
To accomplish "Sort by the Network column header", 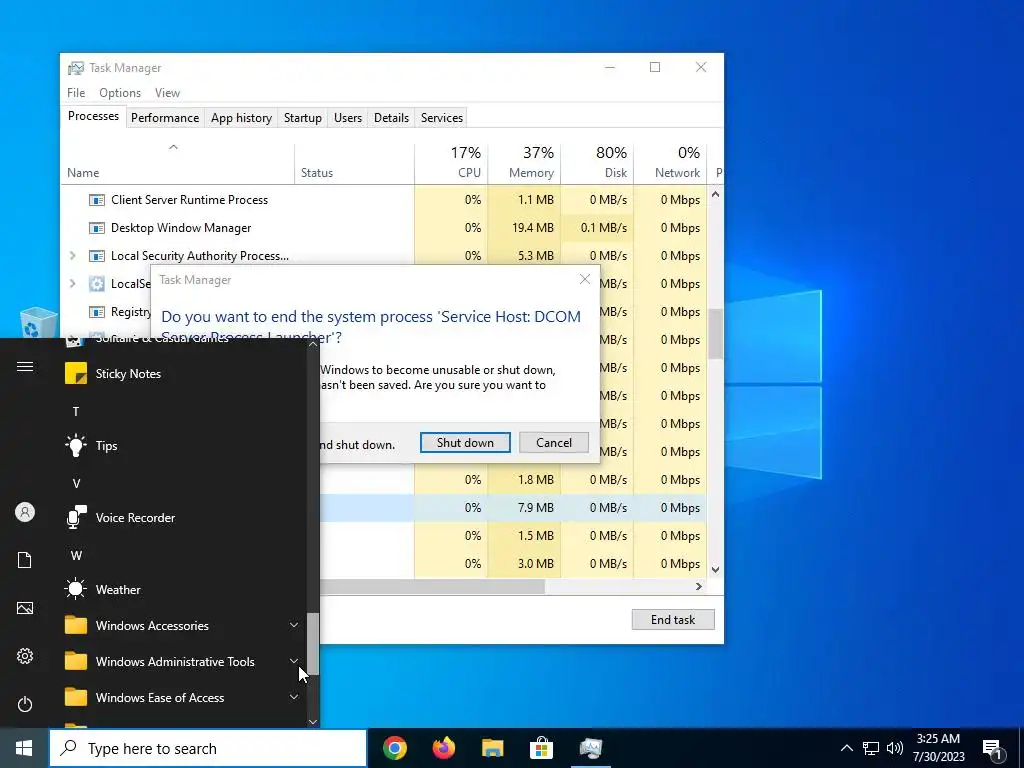I will click(671, 163).
